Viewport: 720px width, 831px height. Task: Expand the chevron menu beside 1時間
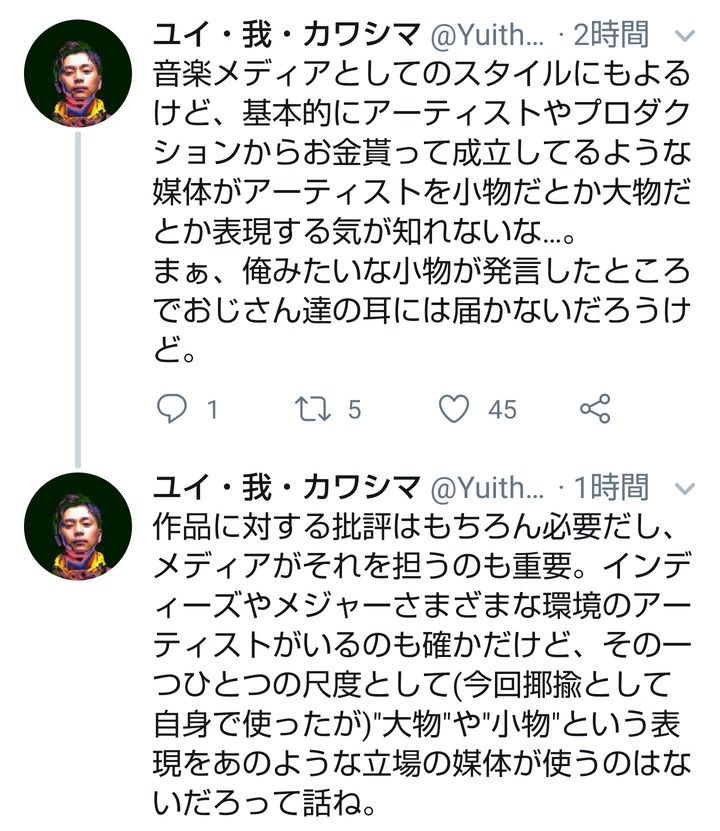click(x=685, y=489)
